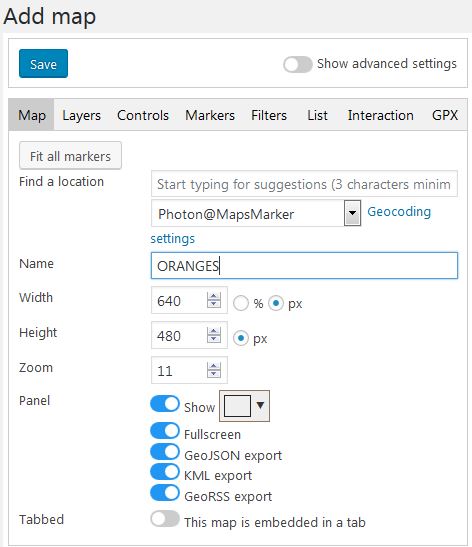Decrease the Height value with down arrow
The image size is (472, 547).
pyautogui.click(x=213, y=339)
